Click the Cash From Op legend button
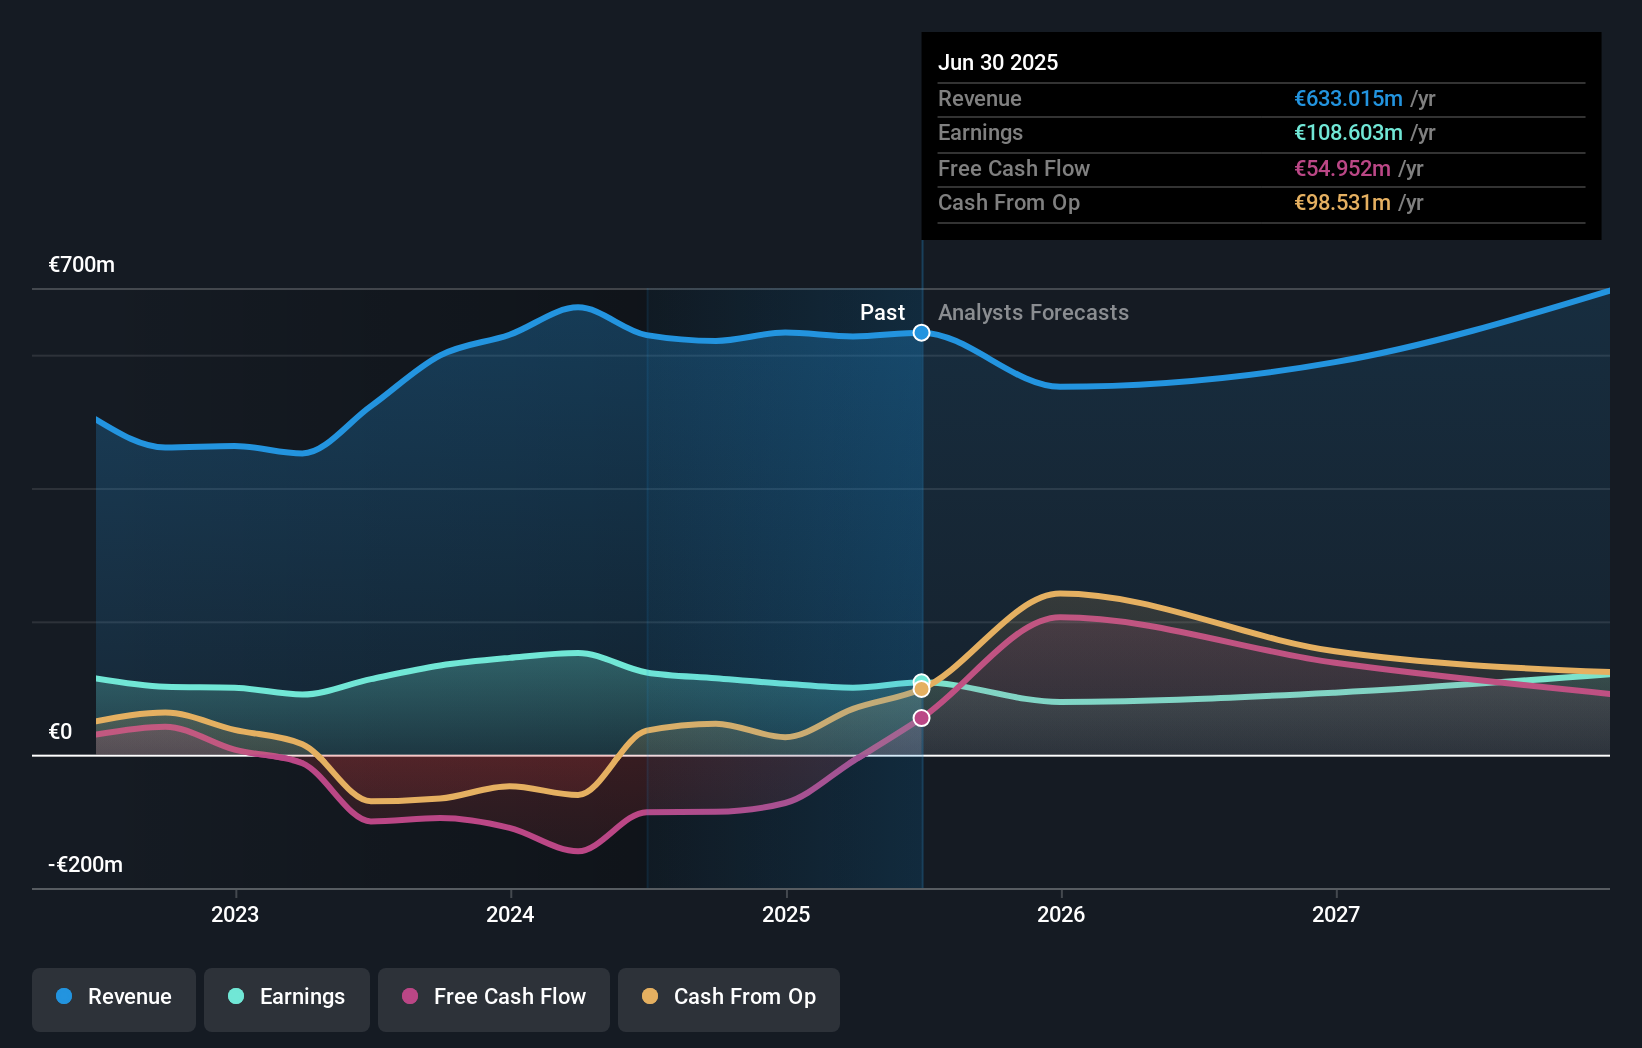The height and width of the screenshot is (1048, 1642). pyautogui.click(x=729, y=997)
